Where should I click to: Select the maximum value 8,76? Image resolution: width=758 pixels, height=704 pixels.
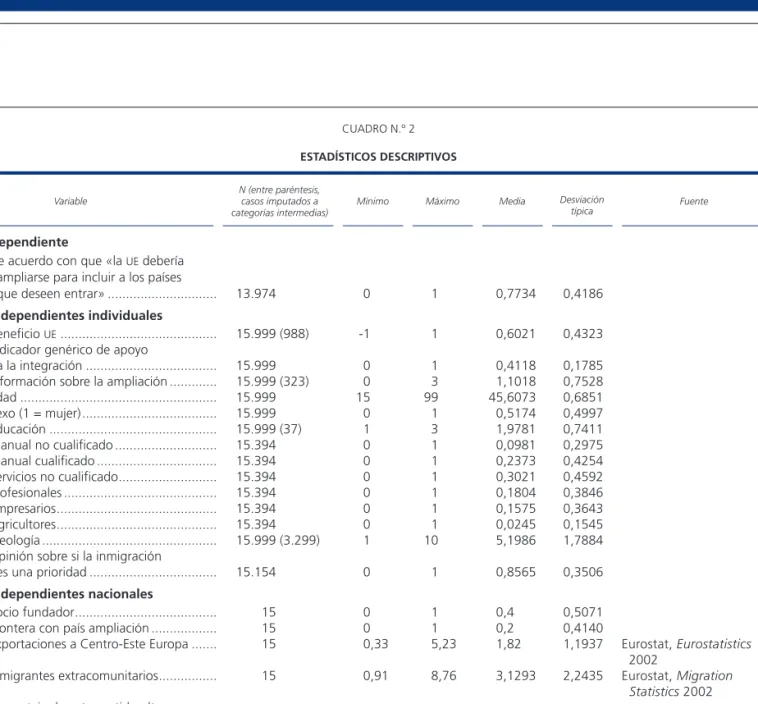coord(443,675)
